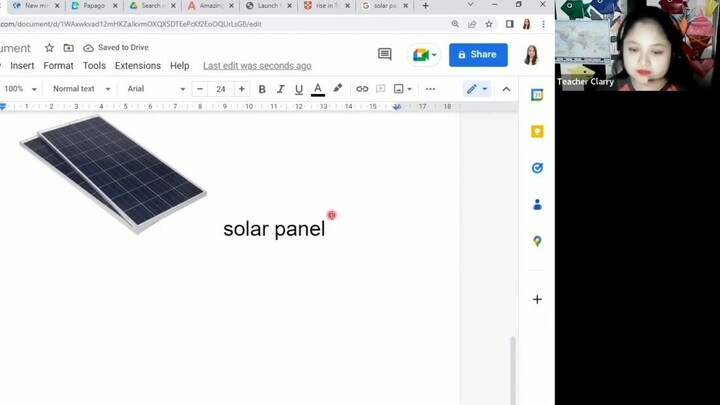The width and height of the screenshot is (720, 405).
Task: Expand the Insert image dropdown arrow
Action: tap(409, 89)
